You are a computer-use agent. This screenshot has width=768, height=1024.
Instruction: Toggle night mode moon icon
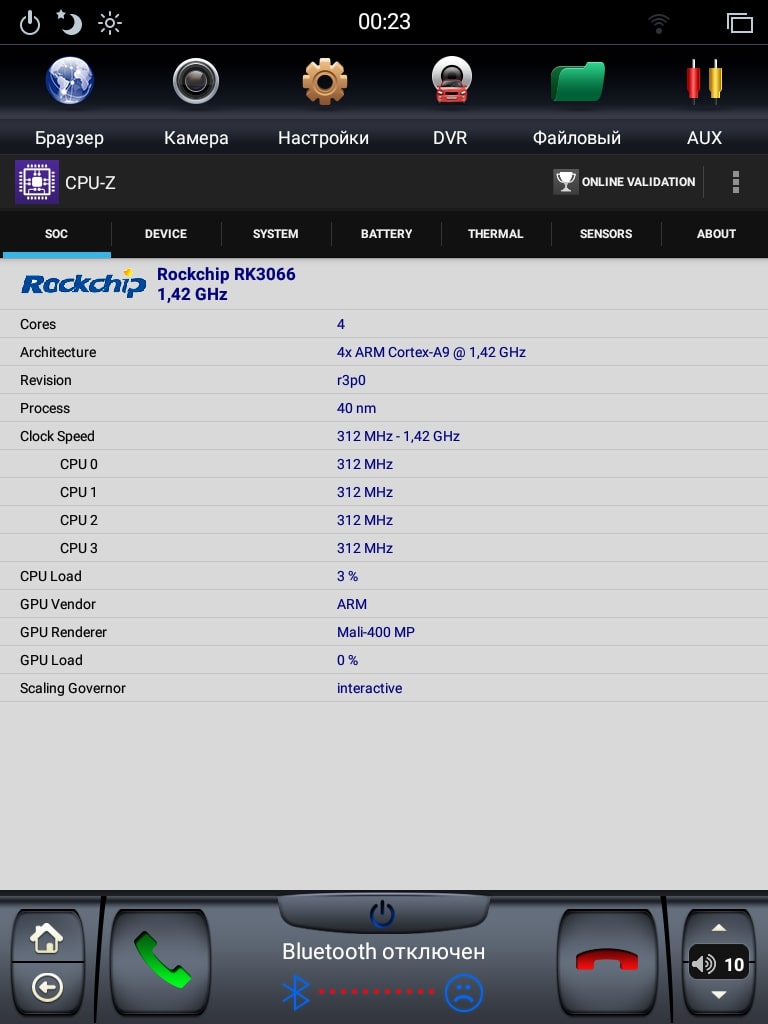click(x=69, y=23)
